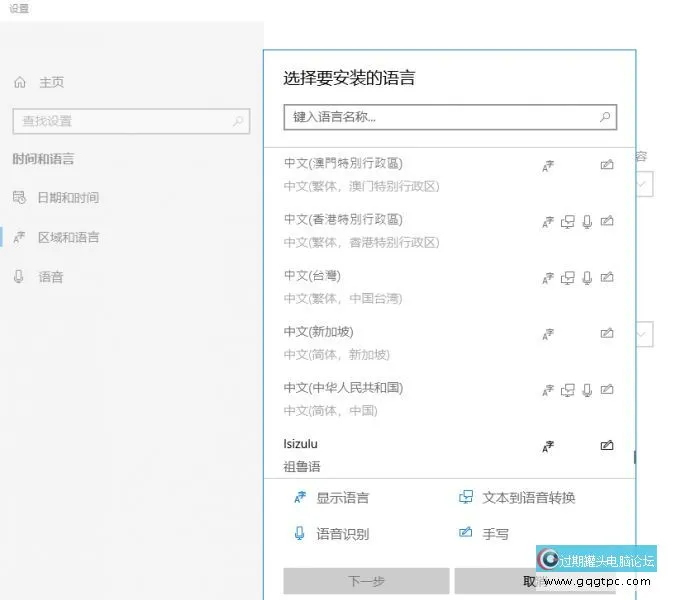
Task: Open 语音 settings page
Action: tap(51, 277)
